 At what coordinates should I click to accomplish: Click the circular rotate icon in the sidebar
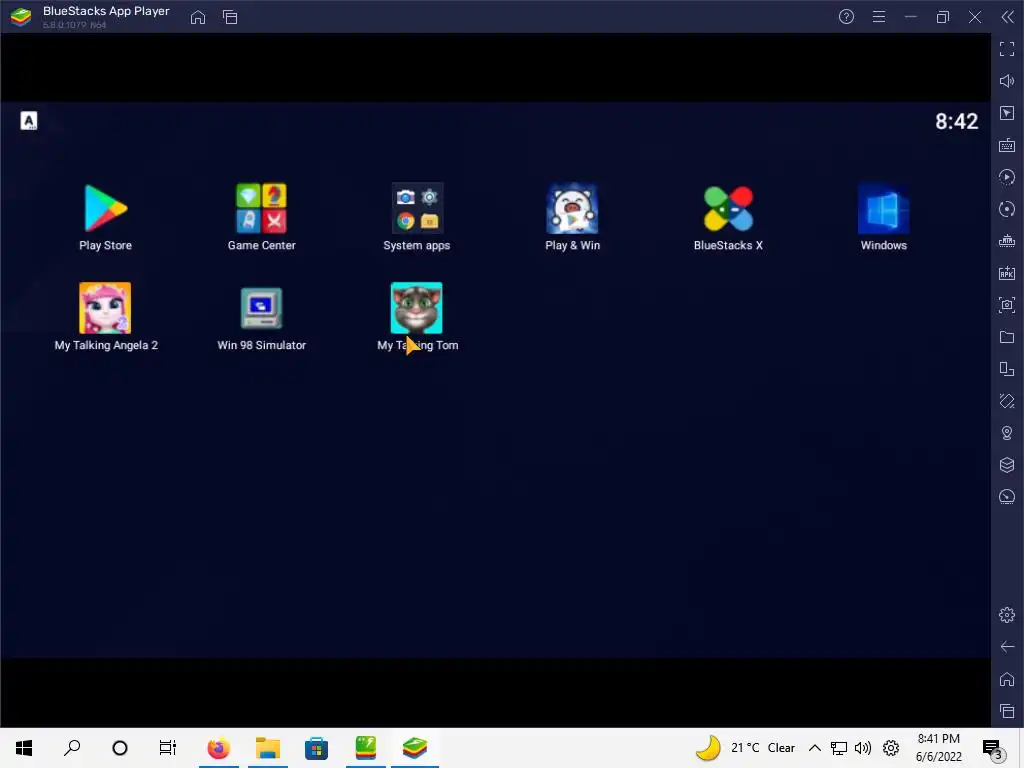tap(1007, 209)
